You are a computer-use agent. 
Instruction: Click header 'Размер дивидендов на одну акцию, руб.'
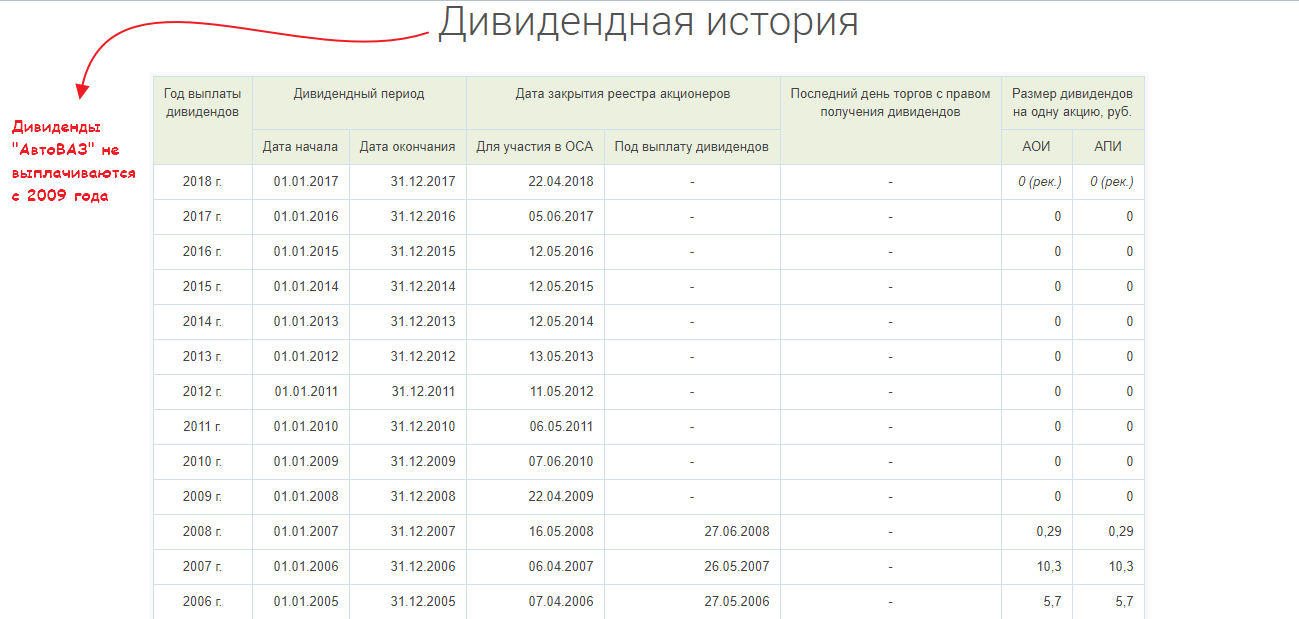pos(1072,103)
